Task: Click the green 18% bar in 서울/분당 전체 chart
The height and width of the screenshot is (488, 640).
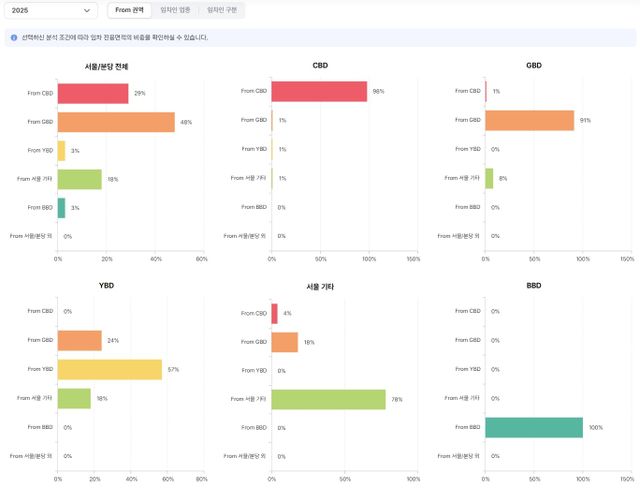Action: (80, 179)
